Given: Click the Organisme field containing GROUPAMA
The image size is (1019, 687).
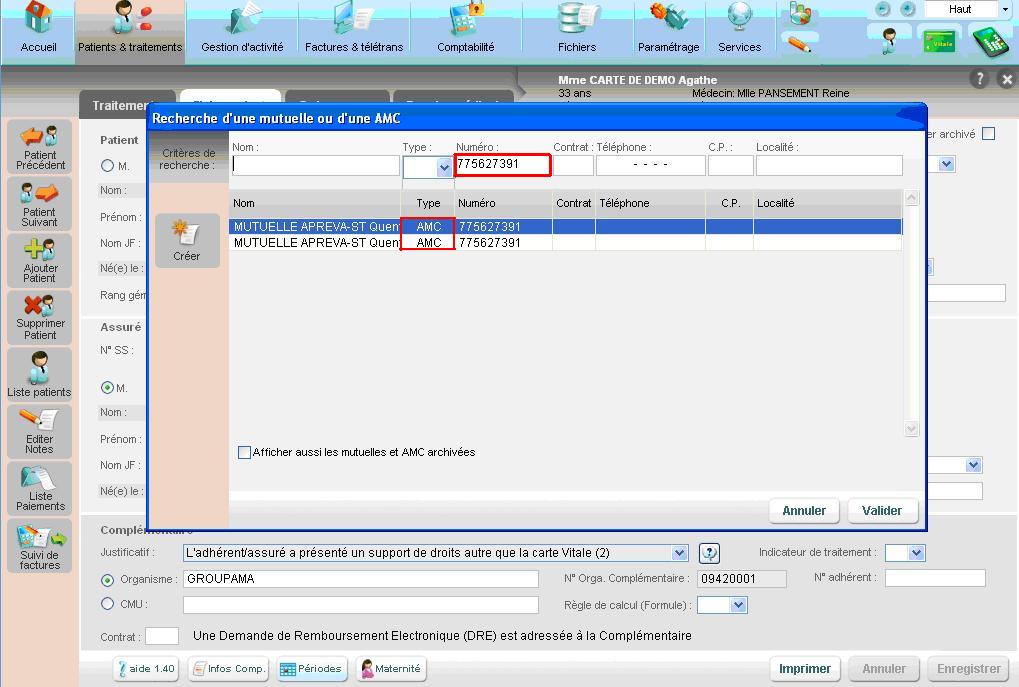Looking at the screenshot, I should (x=361, y=579).
